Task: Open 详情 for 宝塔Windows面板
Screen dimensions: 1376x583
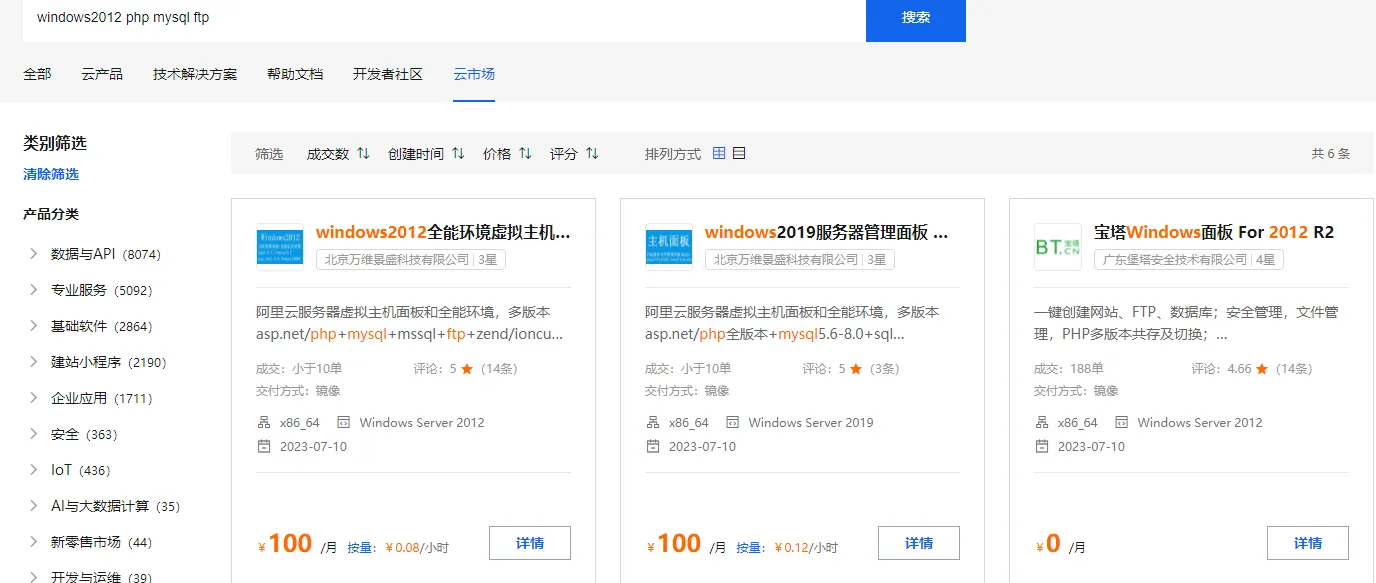Action: 1308,542
